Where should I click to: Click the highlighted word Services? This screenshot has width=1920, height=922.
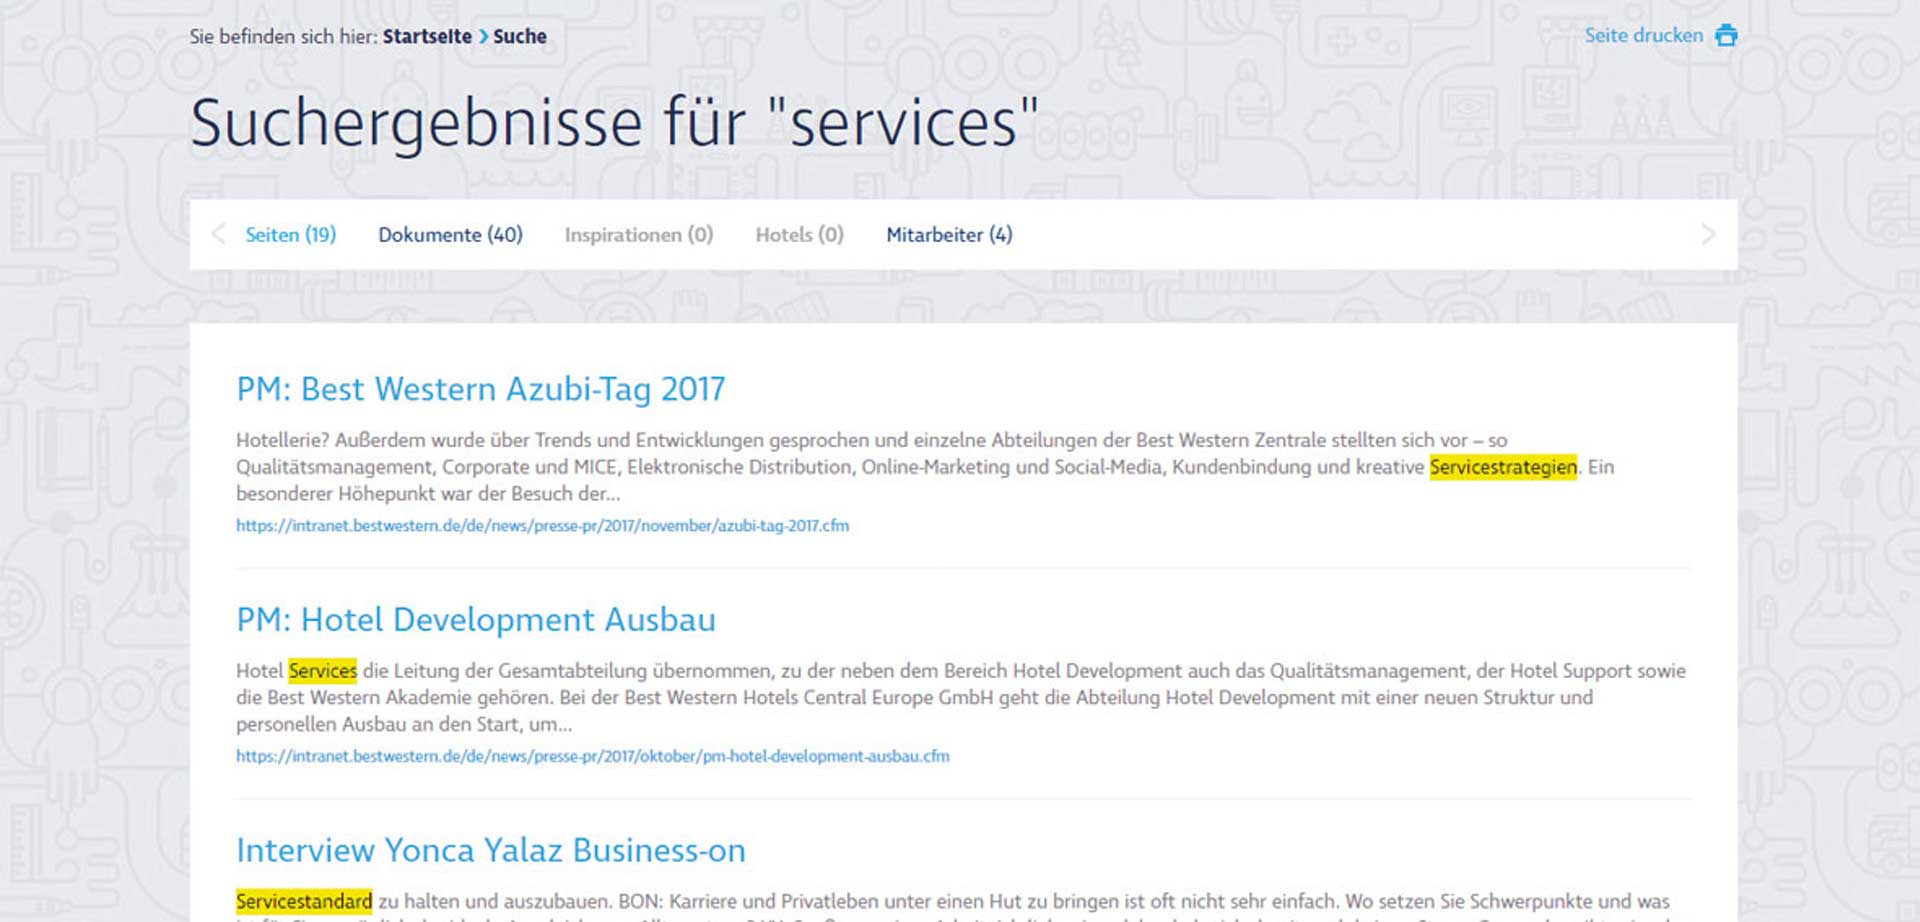322,671
